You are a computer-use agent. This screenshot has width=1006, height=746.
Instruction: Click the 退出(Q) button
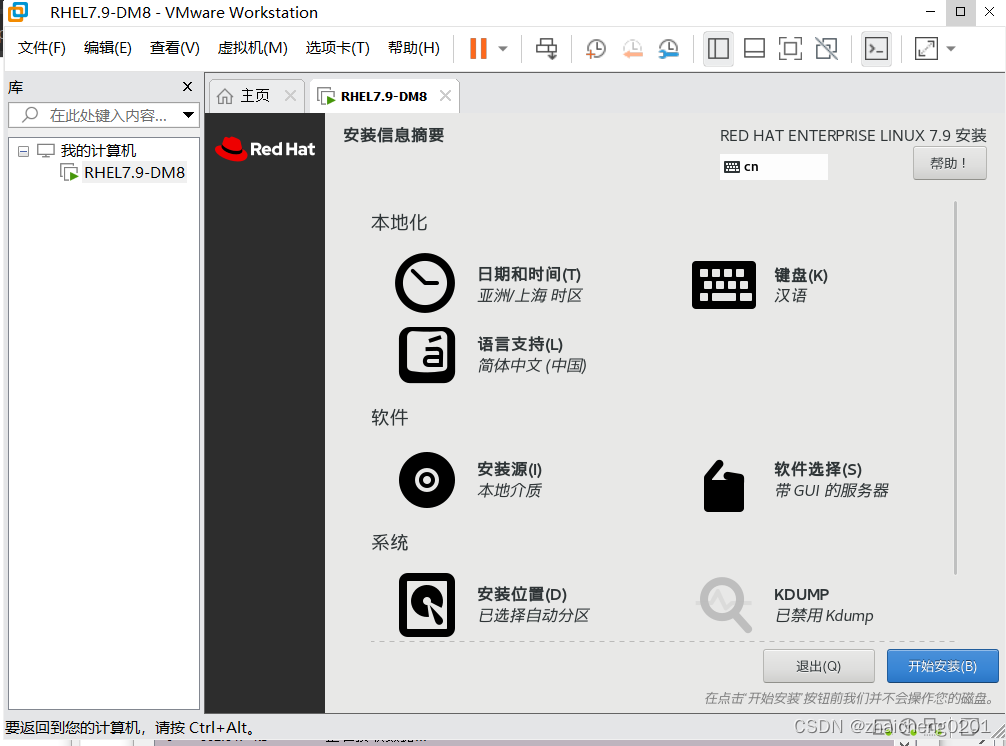(819, 666)
